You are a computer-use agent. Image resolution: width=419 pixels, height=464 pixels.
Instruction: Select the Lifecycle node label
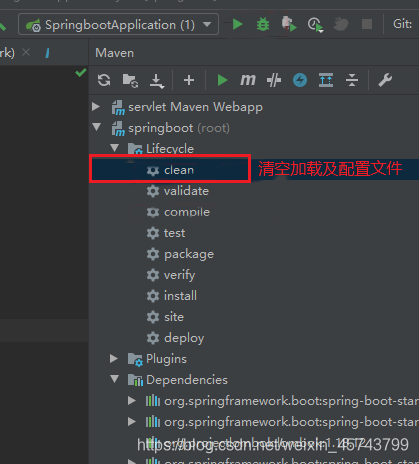pyautogui.click(x=170, y=149)
